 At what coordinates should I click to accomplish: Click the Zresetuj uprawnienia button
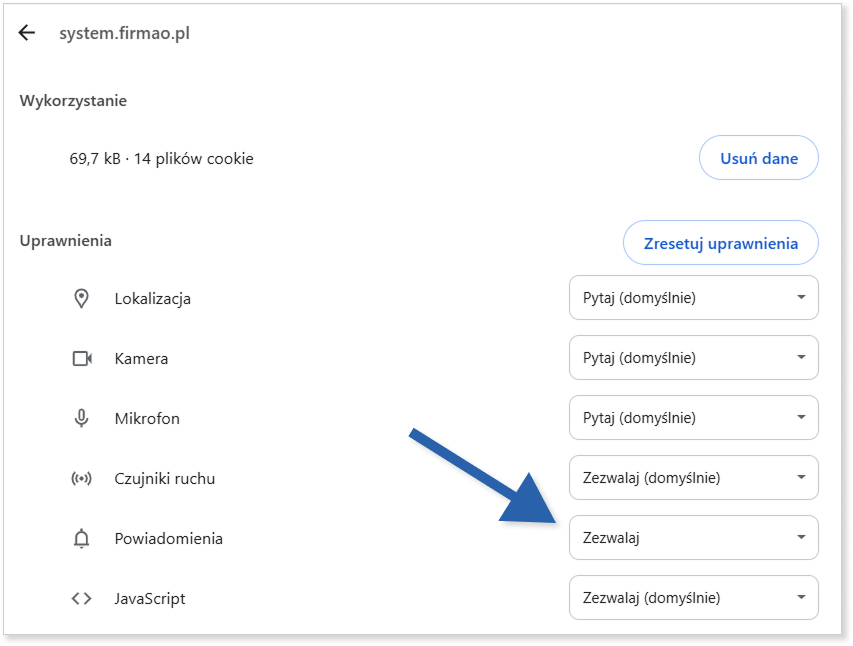(721, 243)
